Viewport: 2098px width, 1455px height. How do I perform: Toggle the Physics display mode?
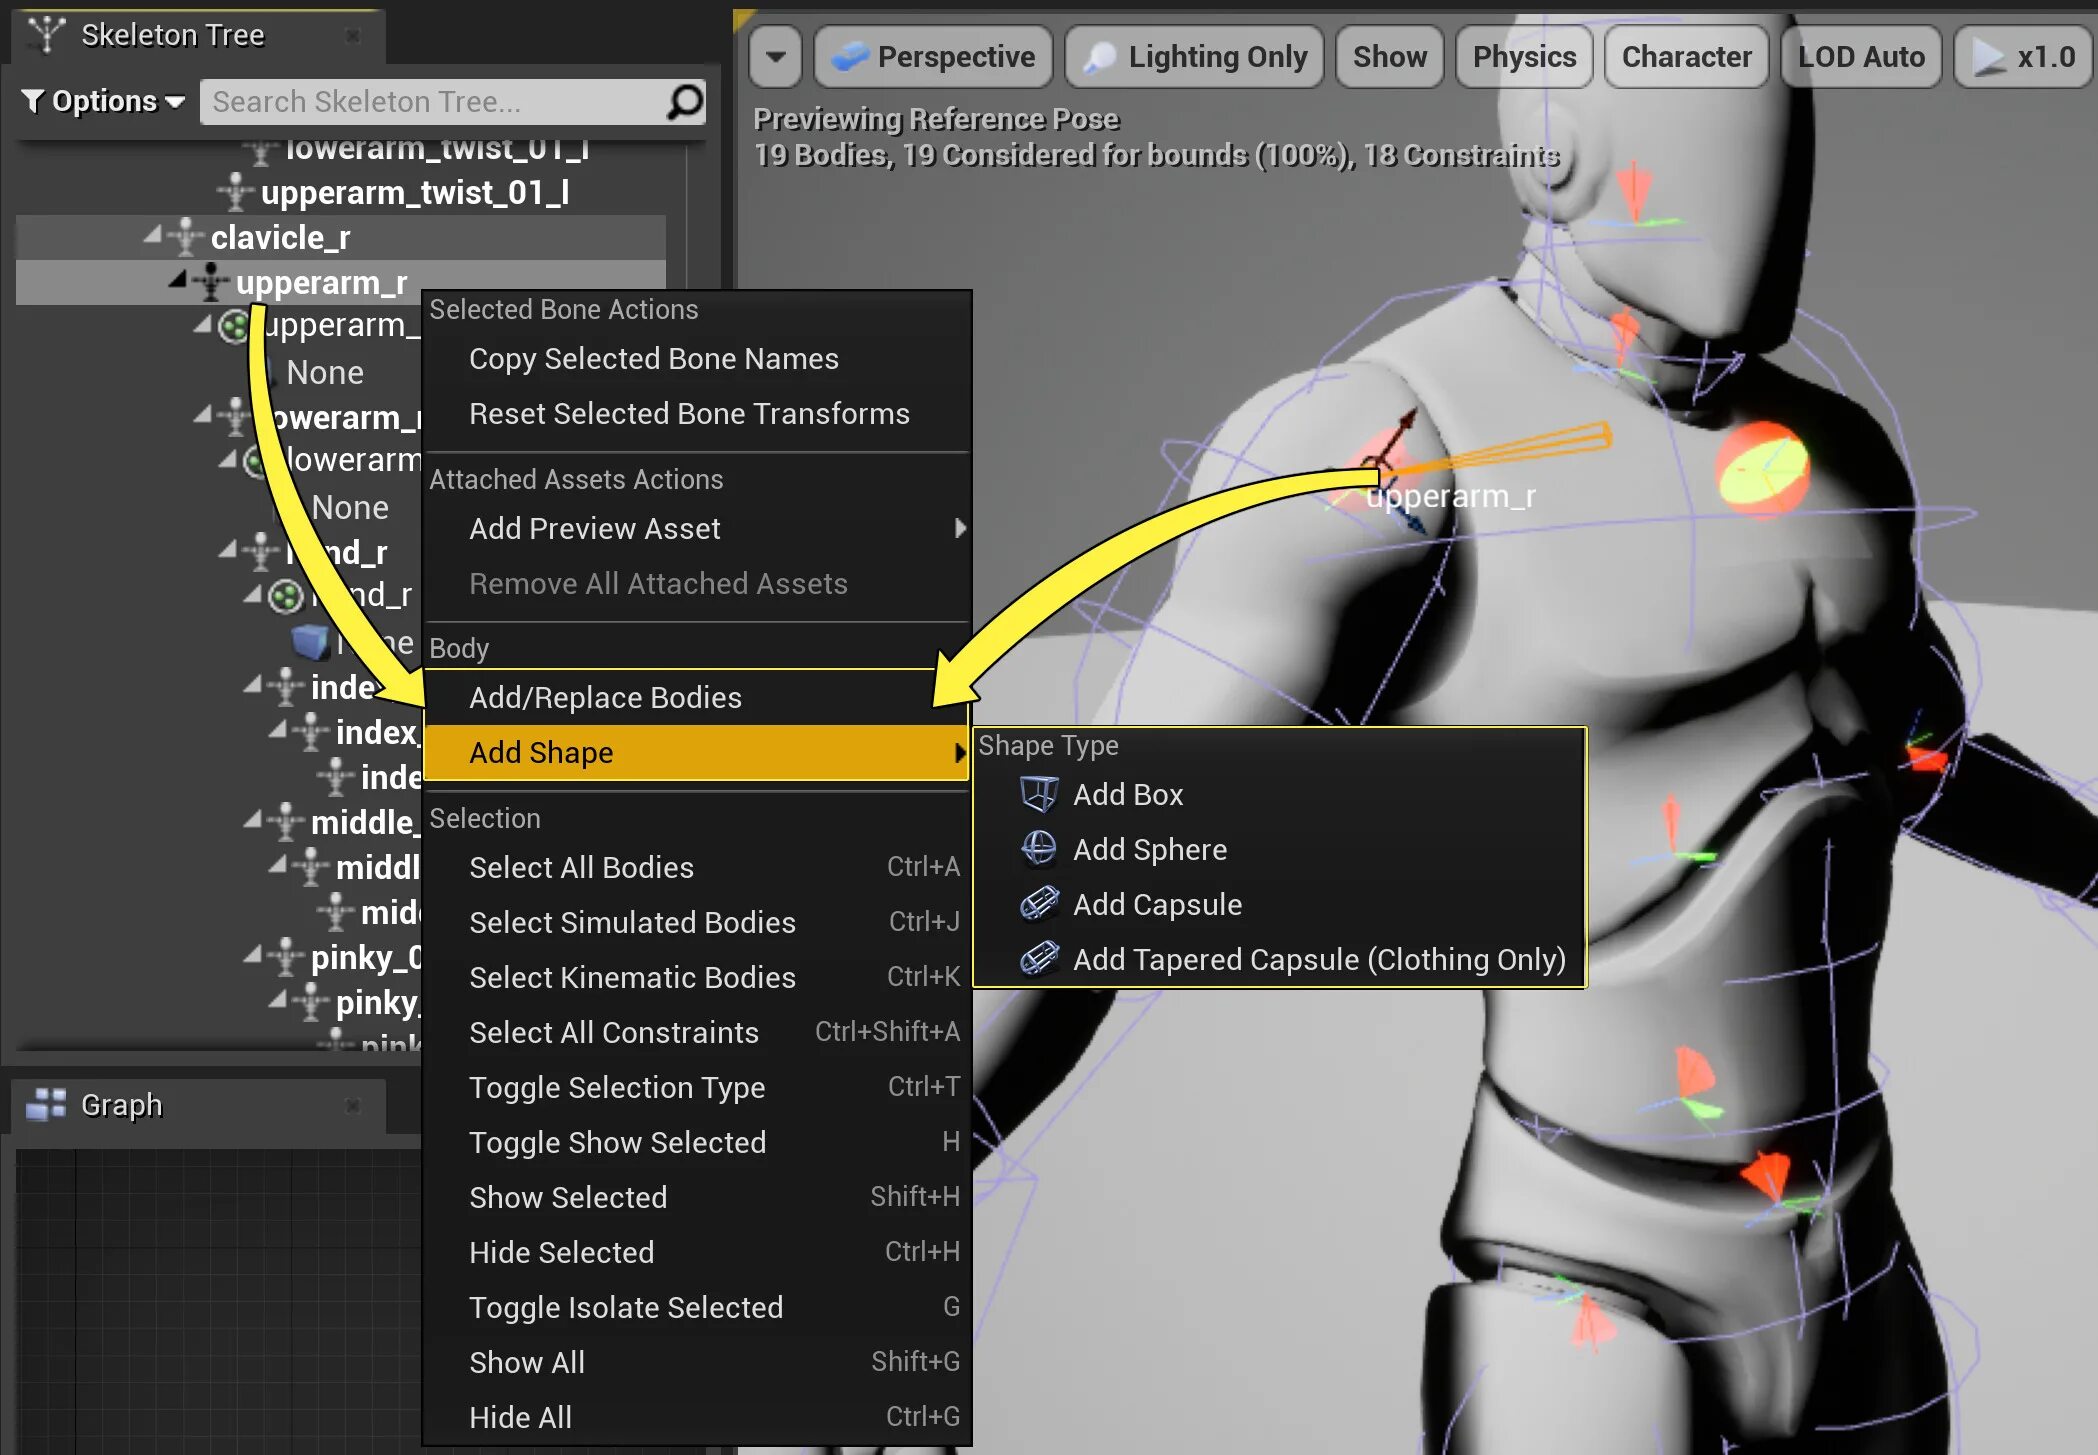coord(1523,57)
